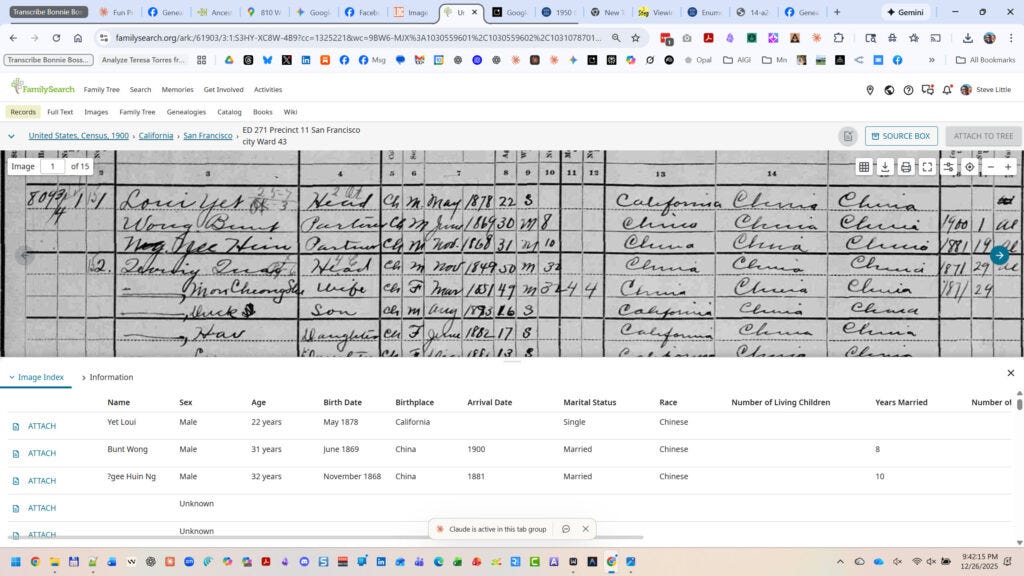1024x576 pixels.
Task: Go to next image with blue arrow
Action: [999, 255]
